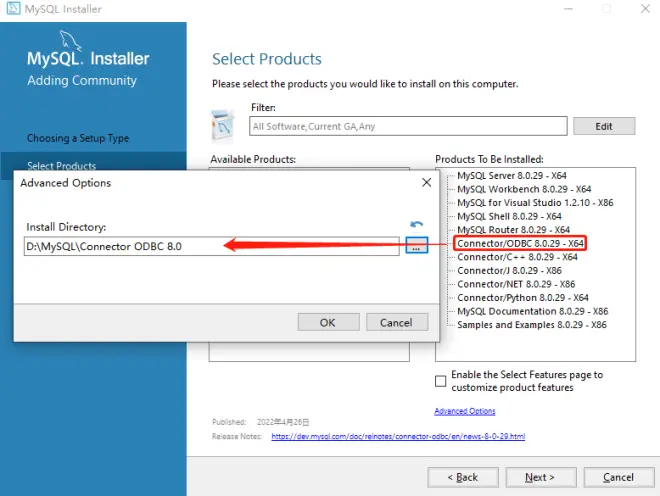Click the Available Products label
The width and height of the screenshot is (660, 496).
click(253, 159)
